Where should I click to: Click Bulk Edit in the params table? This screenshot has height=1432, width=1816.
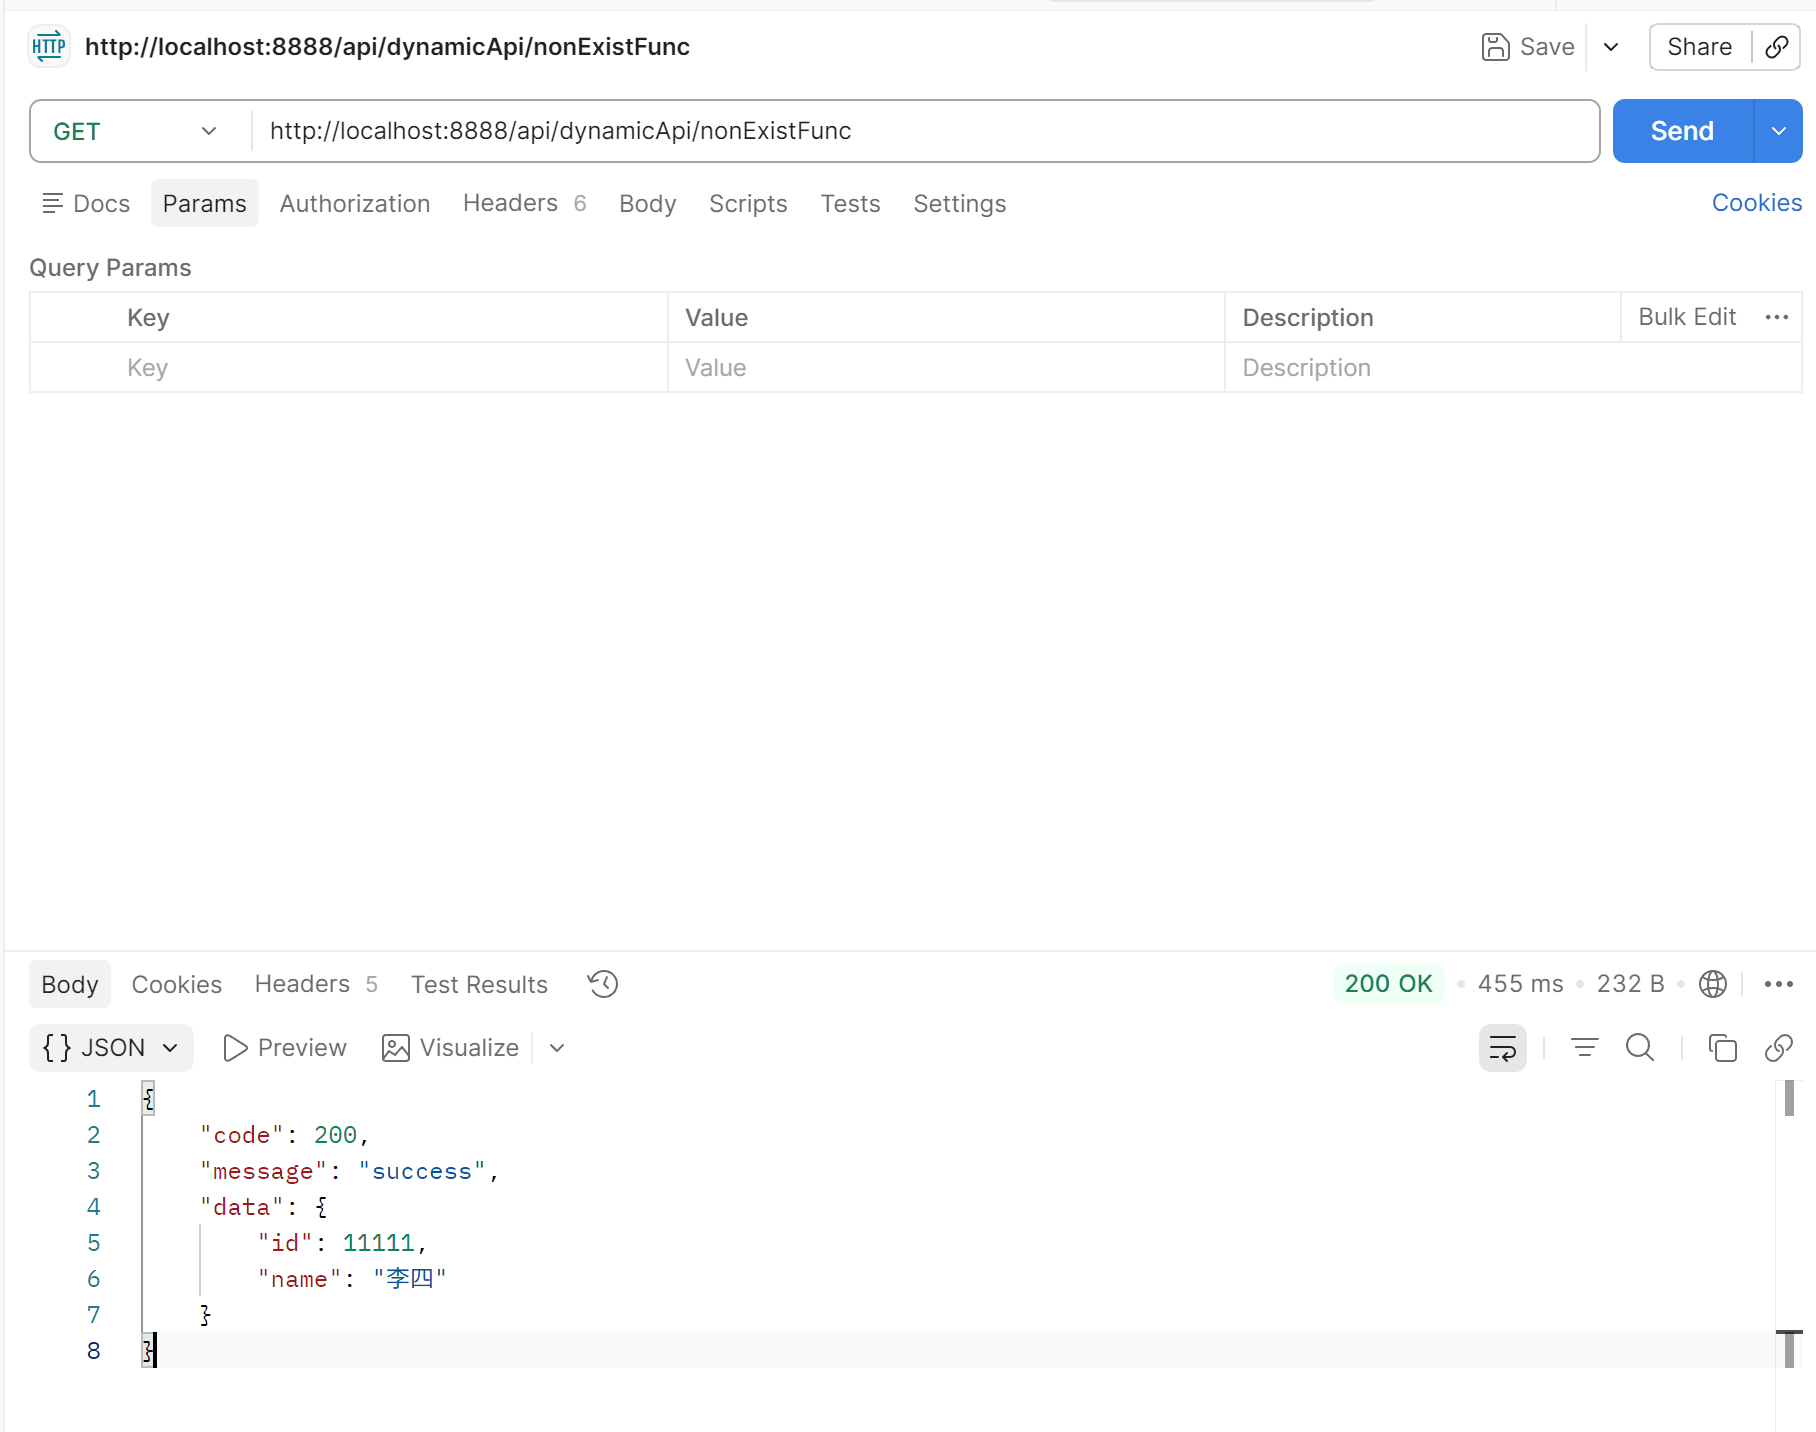coord(1686,317)
